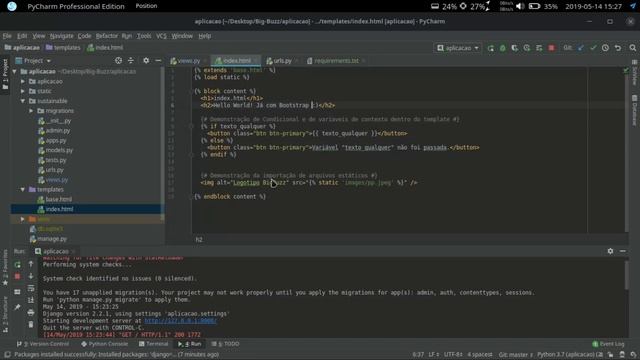Click the Run aplicacao toolbar icon
This screenshot has width=640, height=360.
coord(491,48)
